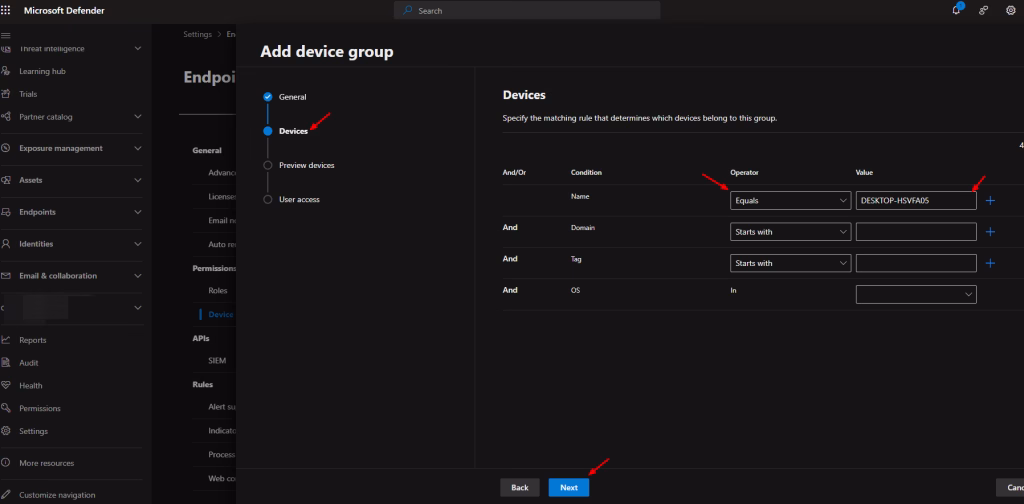The width and height of the screenshot is (1024, 504).
Task: Click the Health heart icon
Action: pos(6,386)
